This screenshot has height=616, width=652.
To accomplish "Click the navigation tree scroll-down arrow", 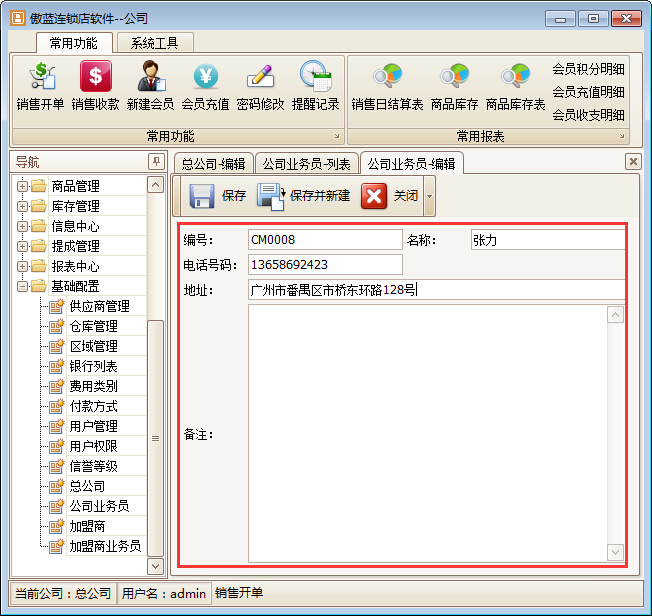I will point(155,566).
